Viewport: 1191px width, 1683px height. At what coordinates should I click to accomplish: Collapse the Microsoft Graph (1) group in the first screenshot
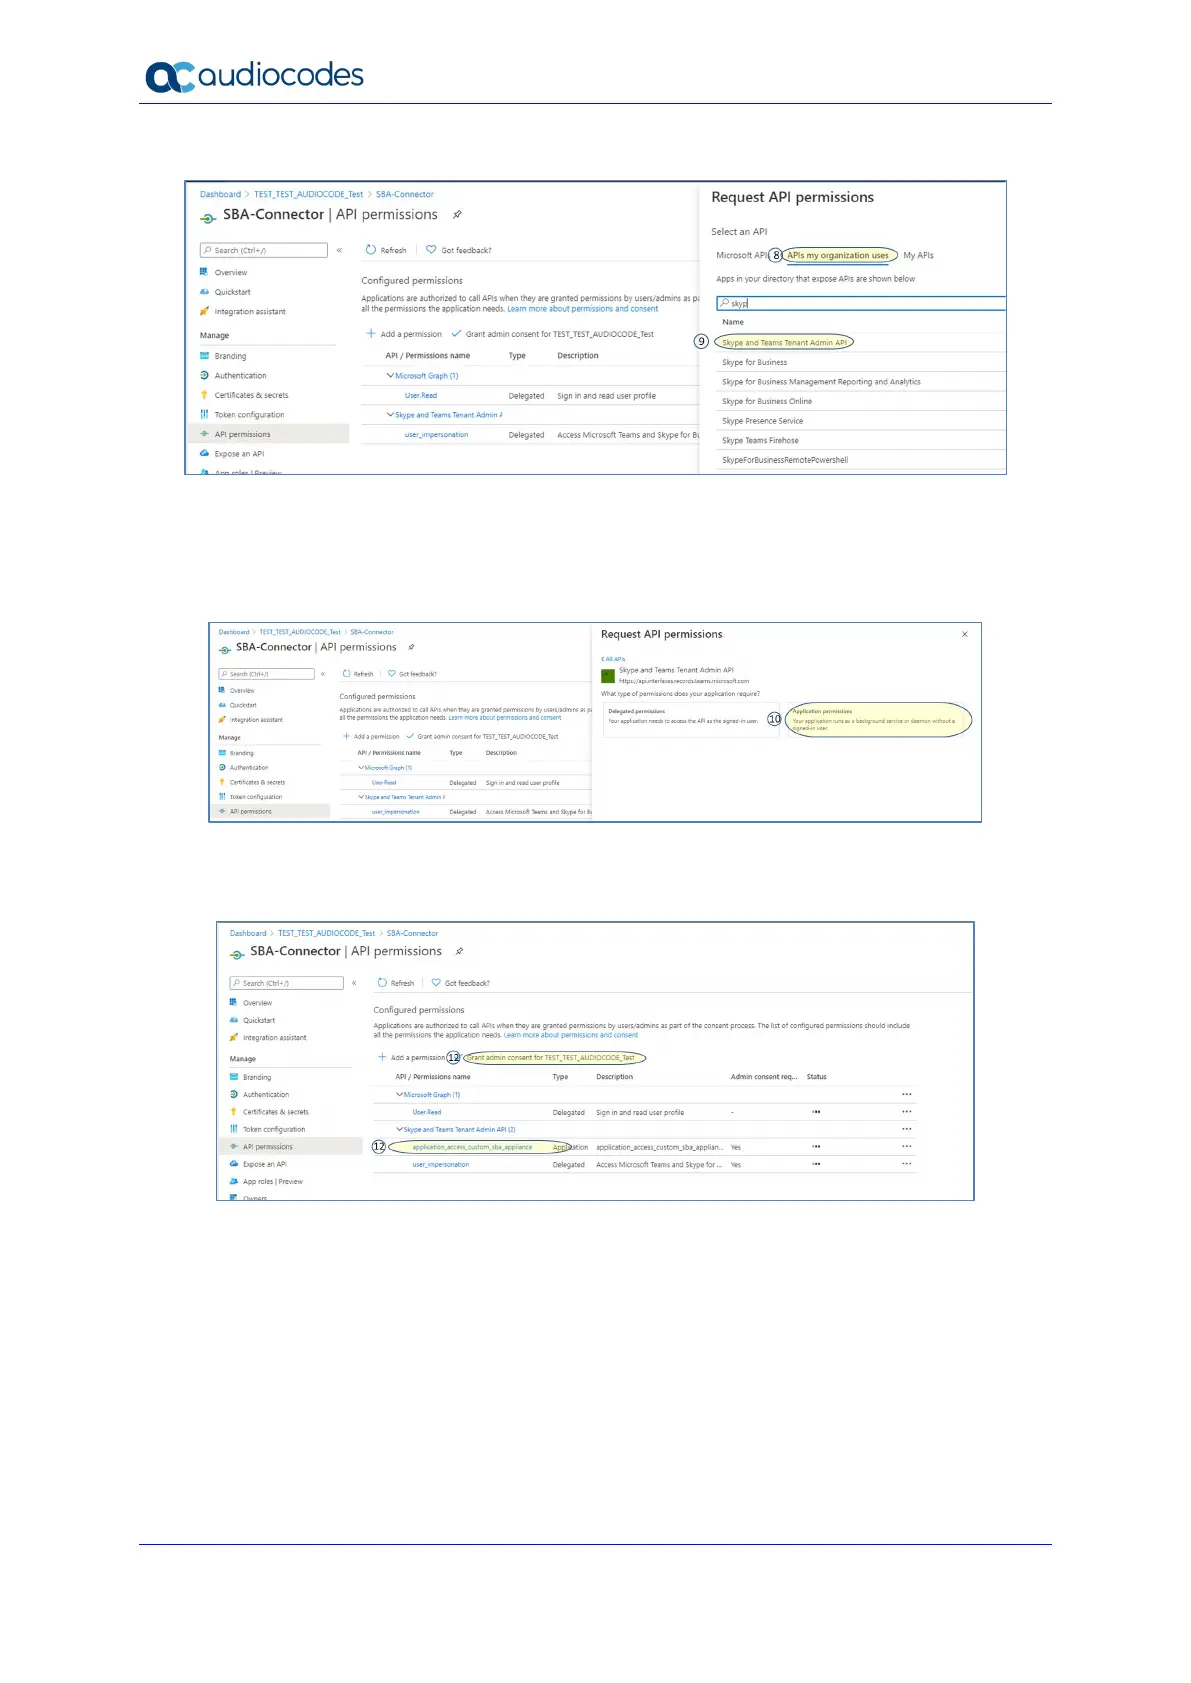[x=391, y=376]
